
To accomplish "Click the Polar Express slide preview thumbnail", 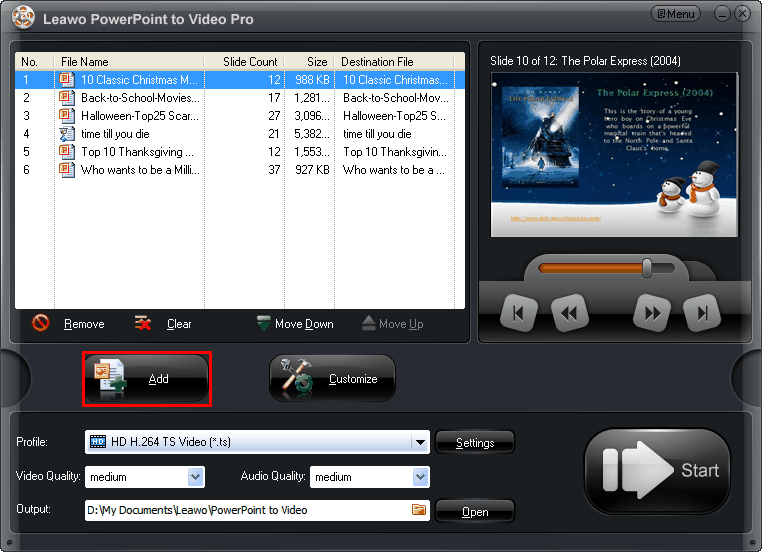I will click(614, 155).
